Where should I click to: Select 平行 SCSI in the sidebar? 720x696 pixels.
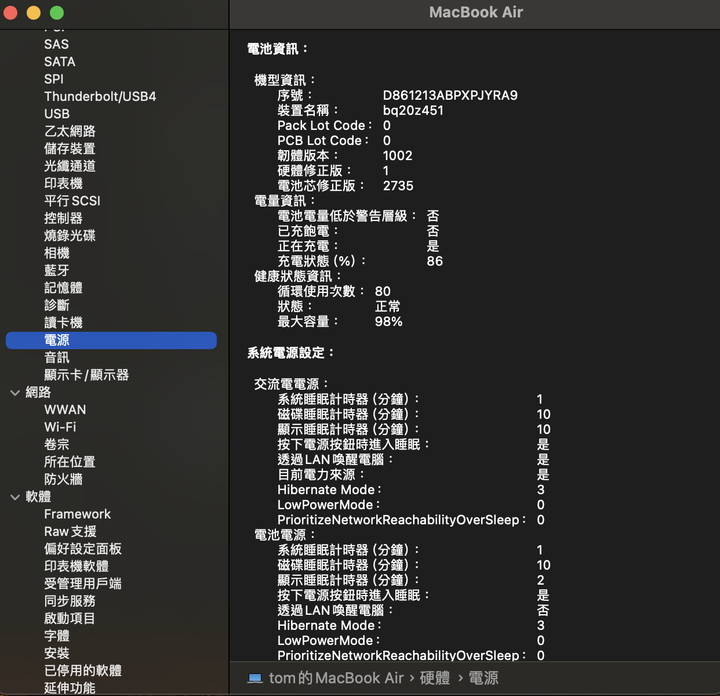[x=72, y=201]
